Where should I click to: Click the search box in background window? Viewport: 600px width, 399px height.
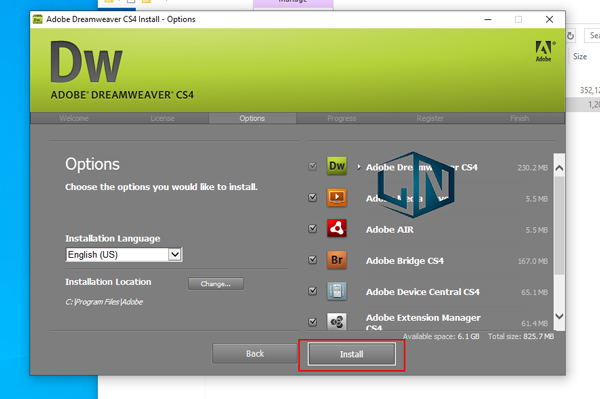(592, 36)
